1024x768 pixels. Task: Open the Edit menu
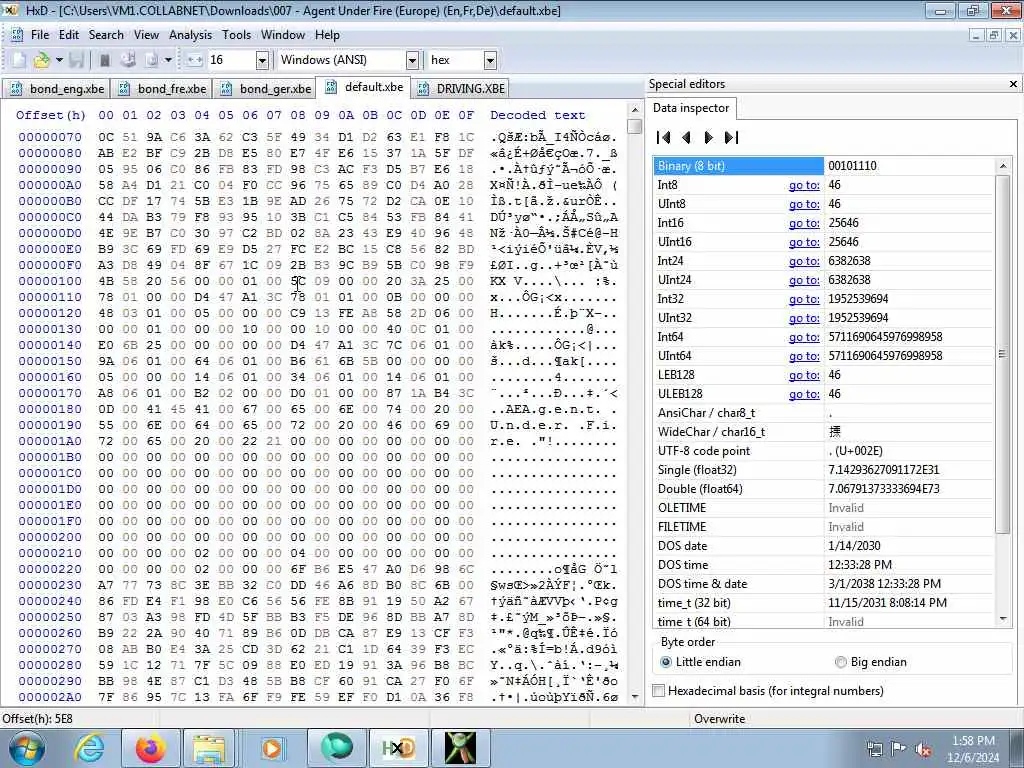click(69, 35)
